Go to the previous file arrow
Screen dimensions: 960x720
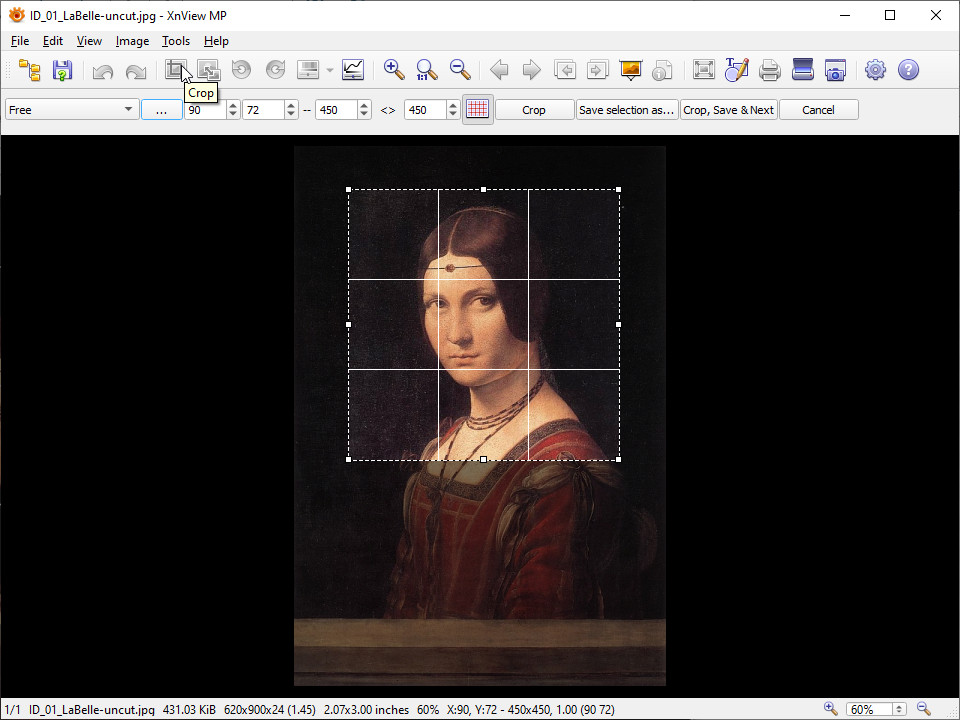pyautogui.click(x=500, y=70)
